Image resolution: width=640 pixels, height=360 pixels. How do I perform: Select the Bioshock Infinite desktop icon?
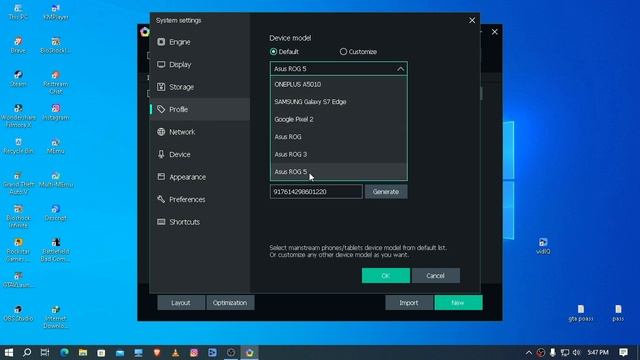coord(18,216)
